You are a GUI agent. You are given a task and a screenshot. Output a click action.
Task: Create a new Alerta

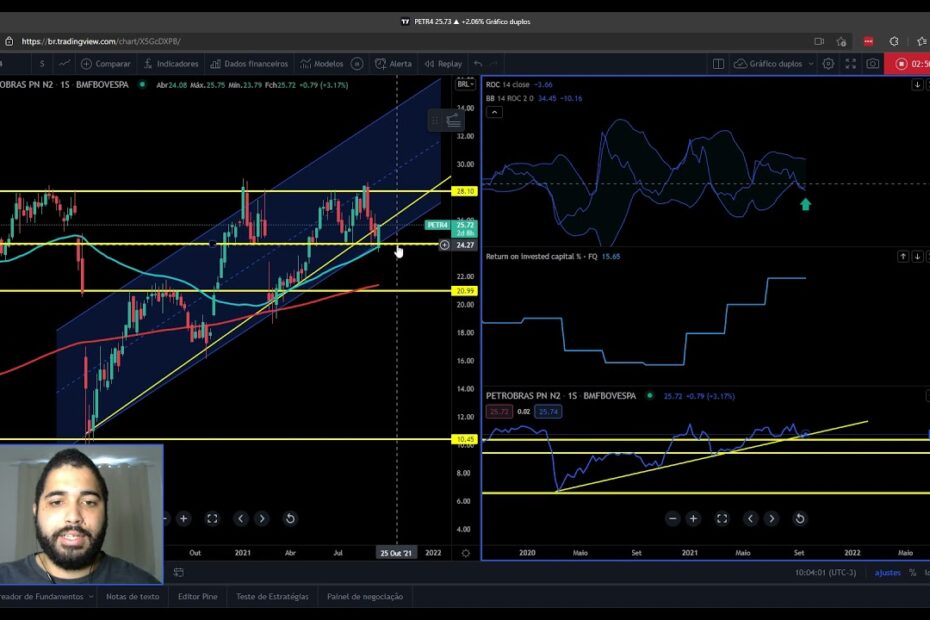pyautogui.click(x=393, y=63)
